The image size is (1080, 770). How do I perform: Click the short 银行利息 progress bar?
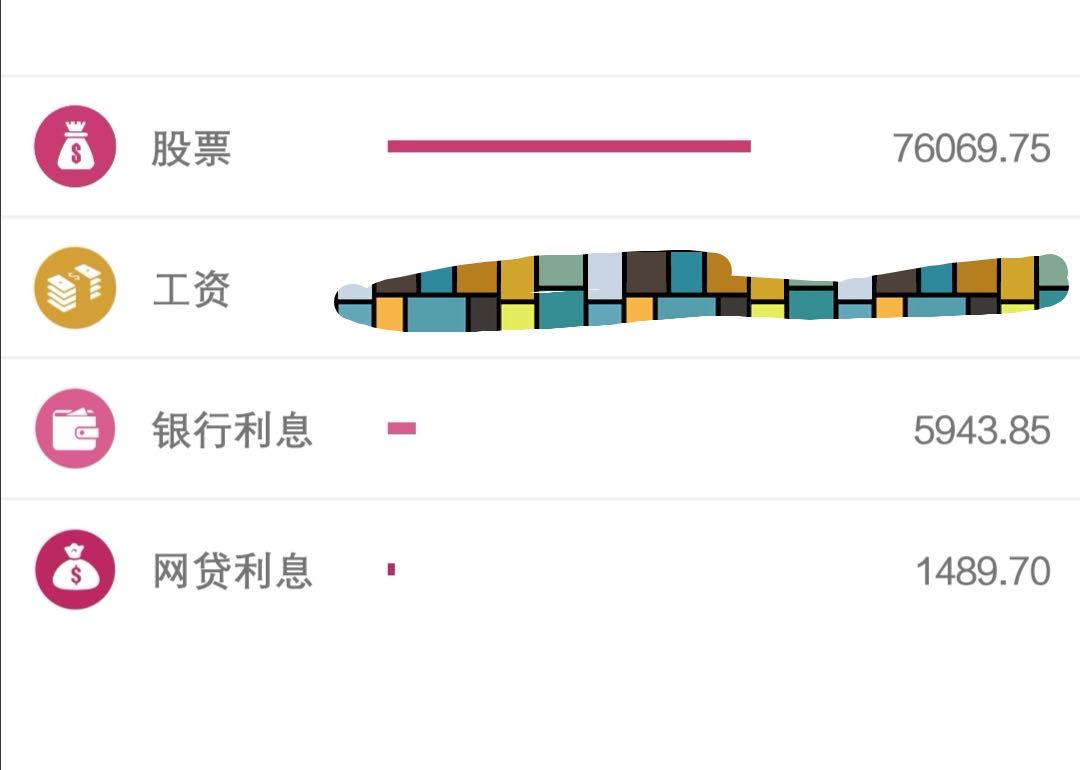pyautogui.click(x=402, y=428)
